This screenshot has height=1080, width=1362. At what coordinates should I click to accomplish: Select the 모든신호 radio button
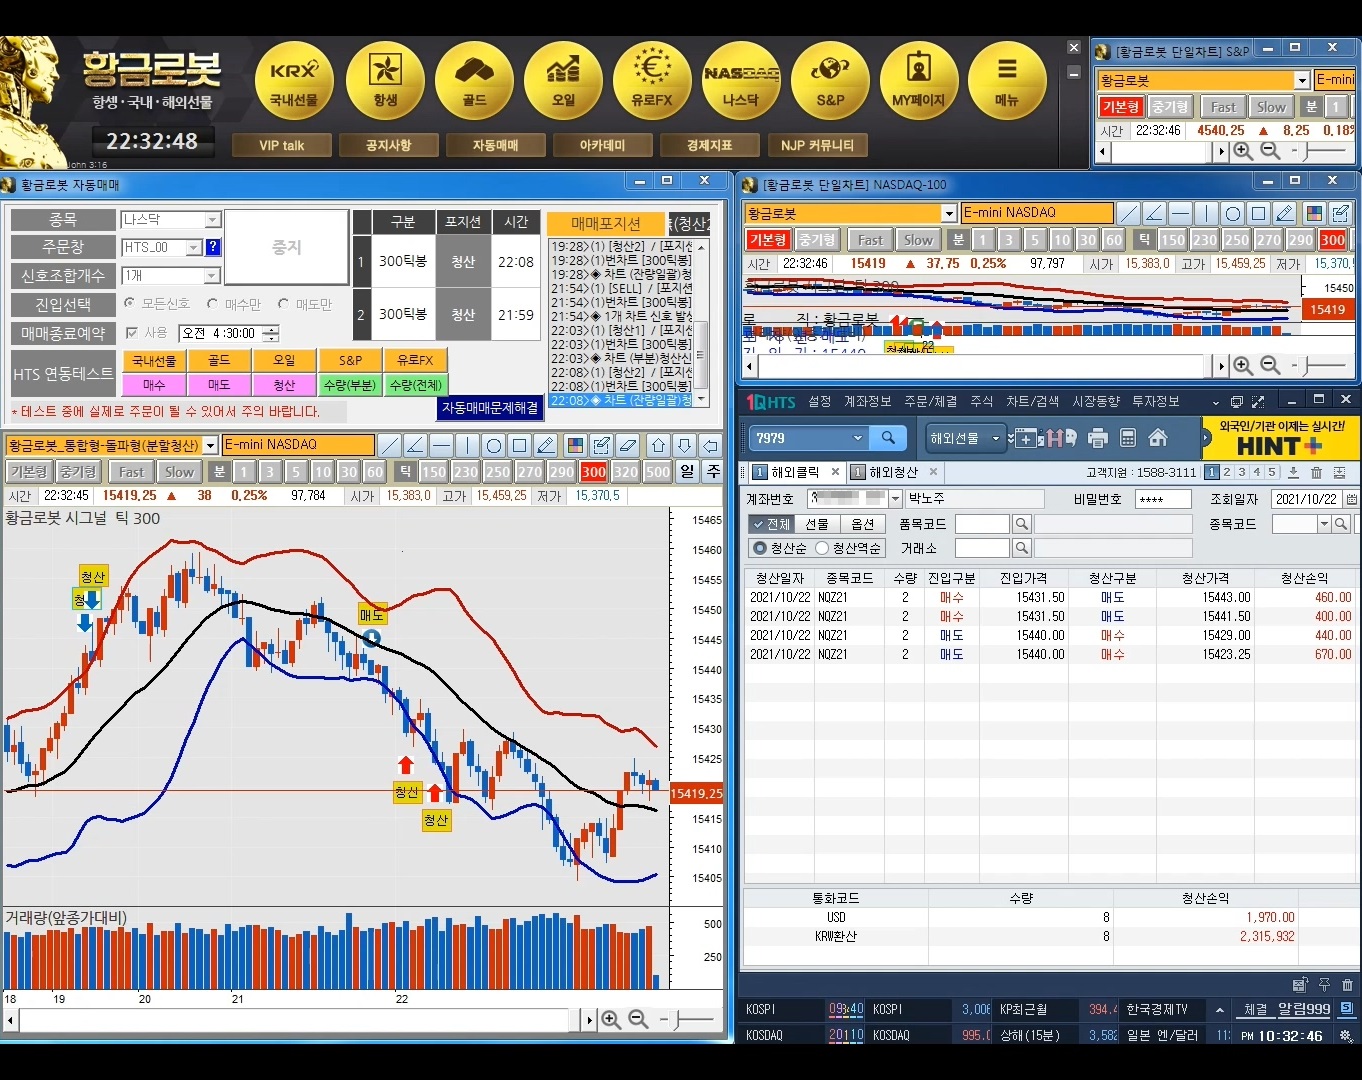point(130,303)
